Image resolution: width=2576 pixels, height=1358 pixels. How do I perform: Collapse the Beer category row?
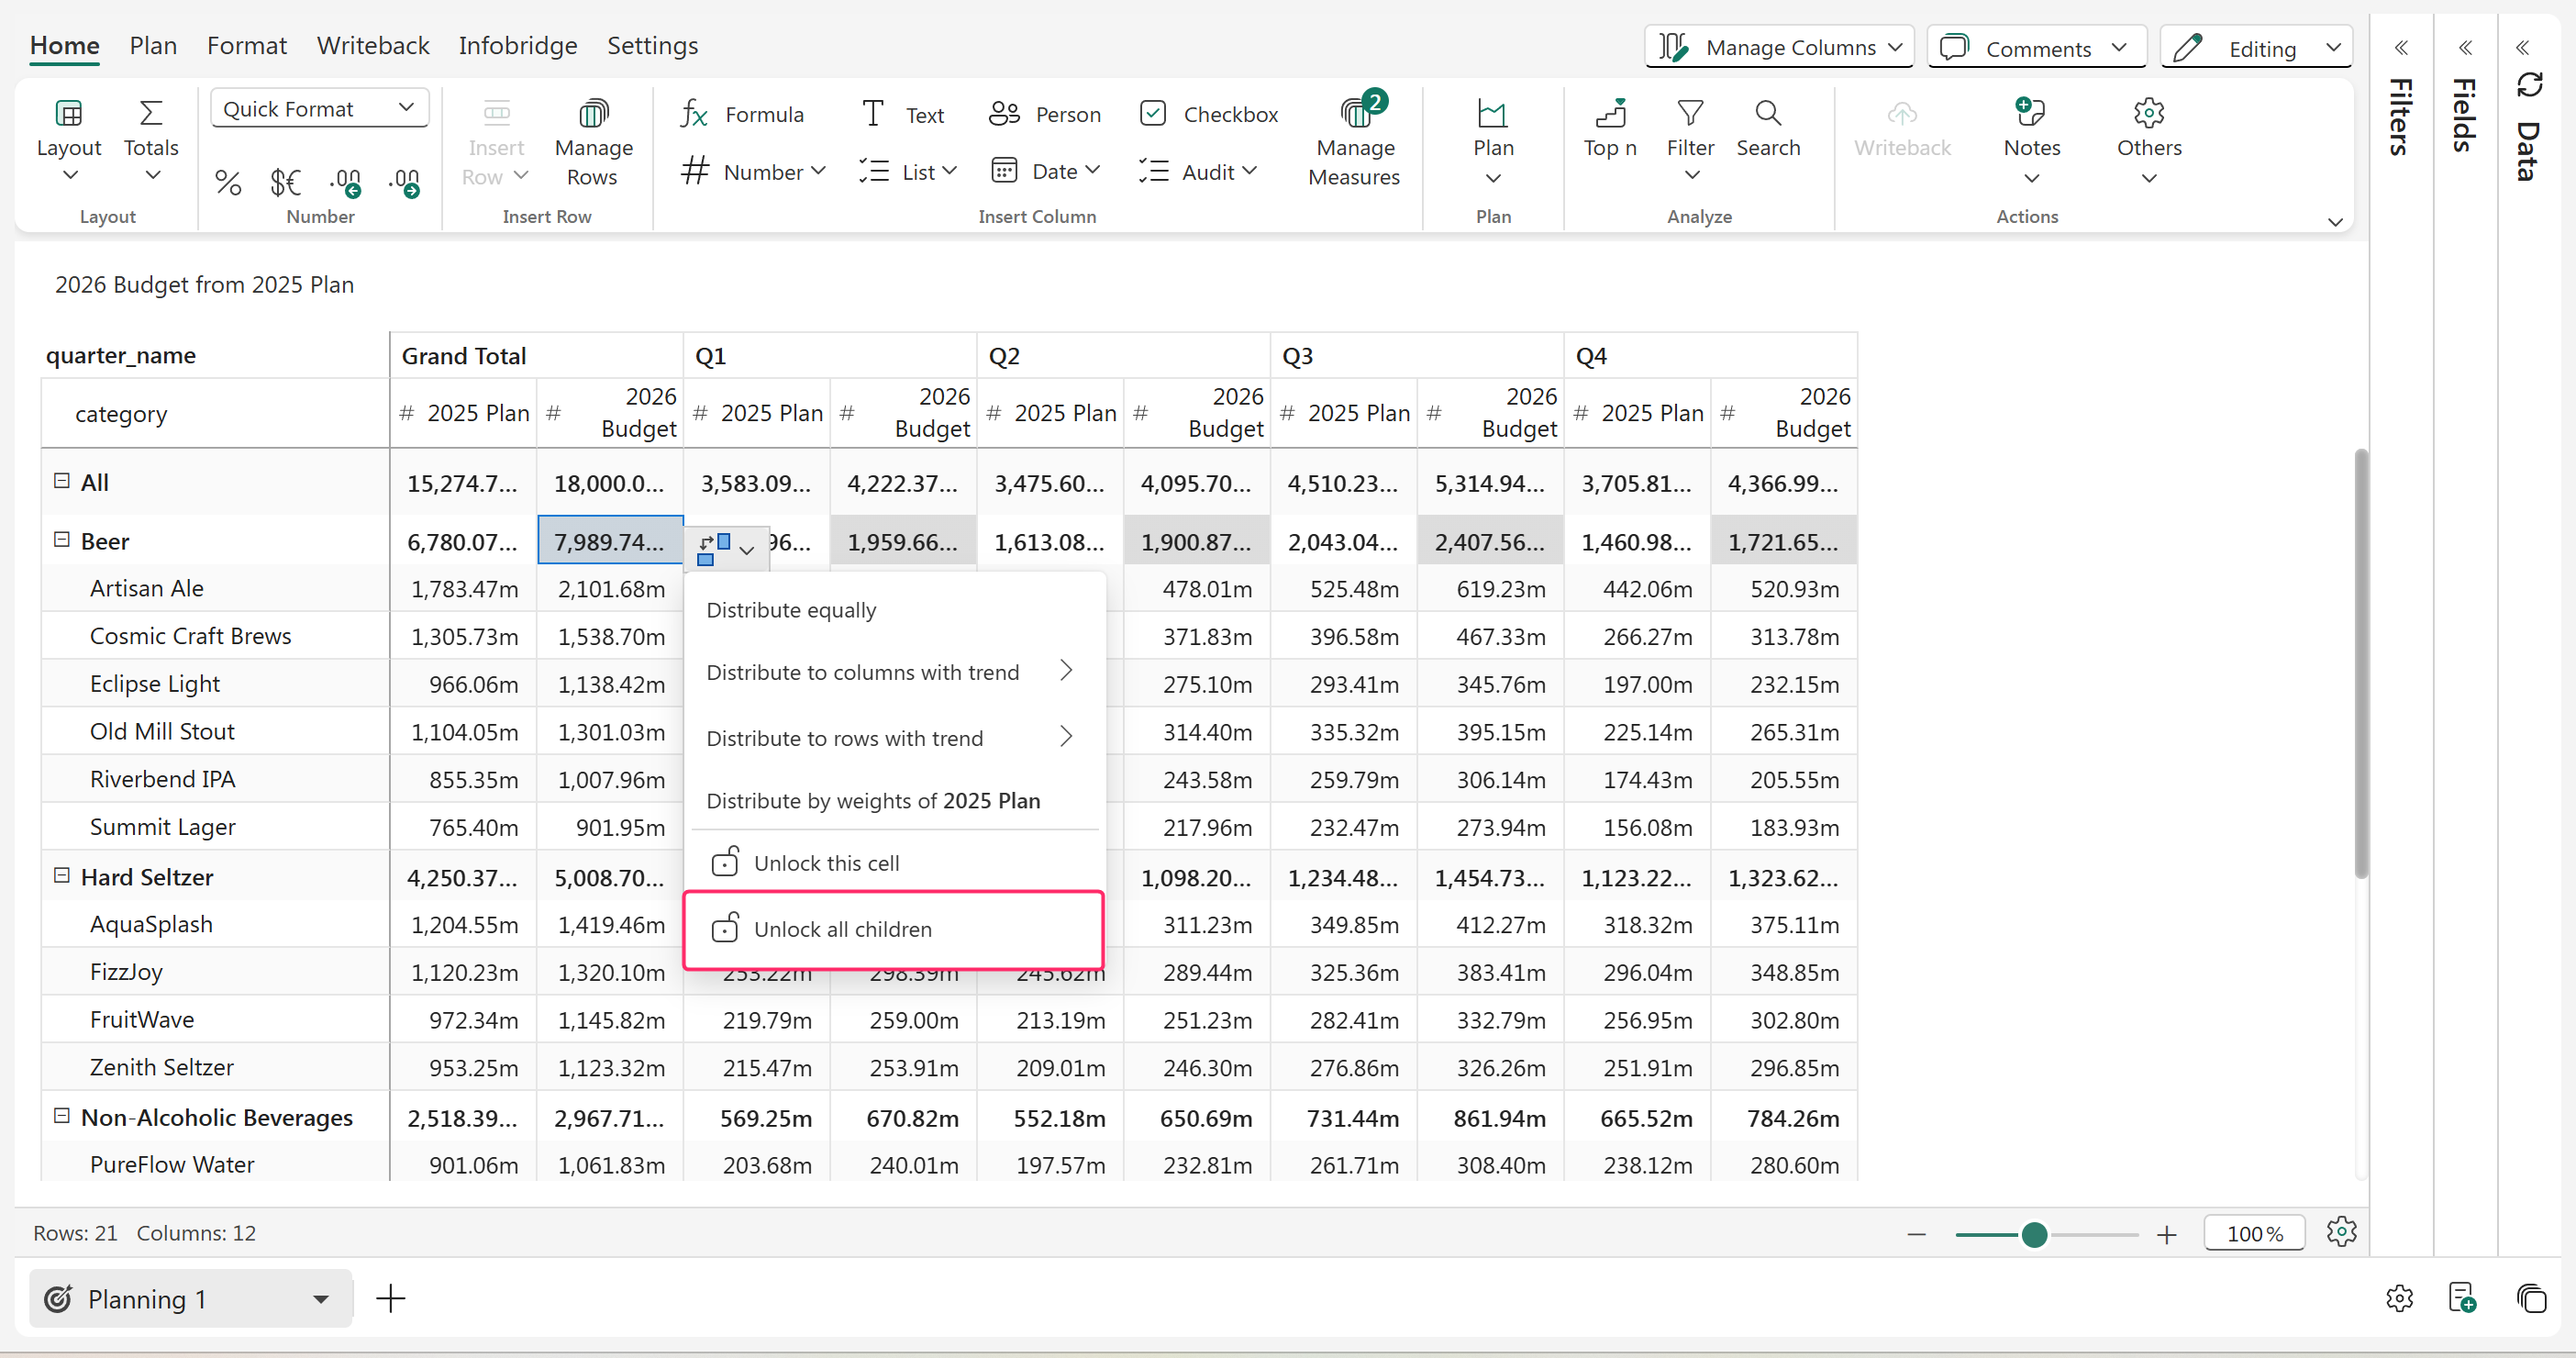[62, 540]
